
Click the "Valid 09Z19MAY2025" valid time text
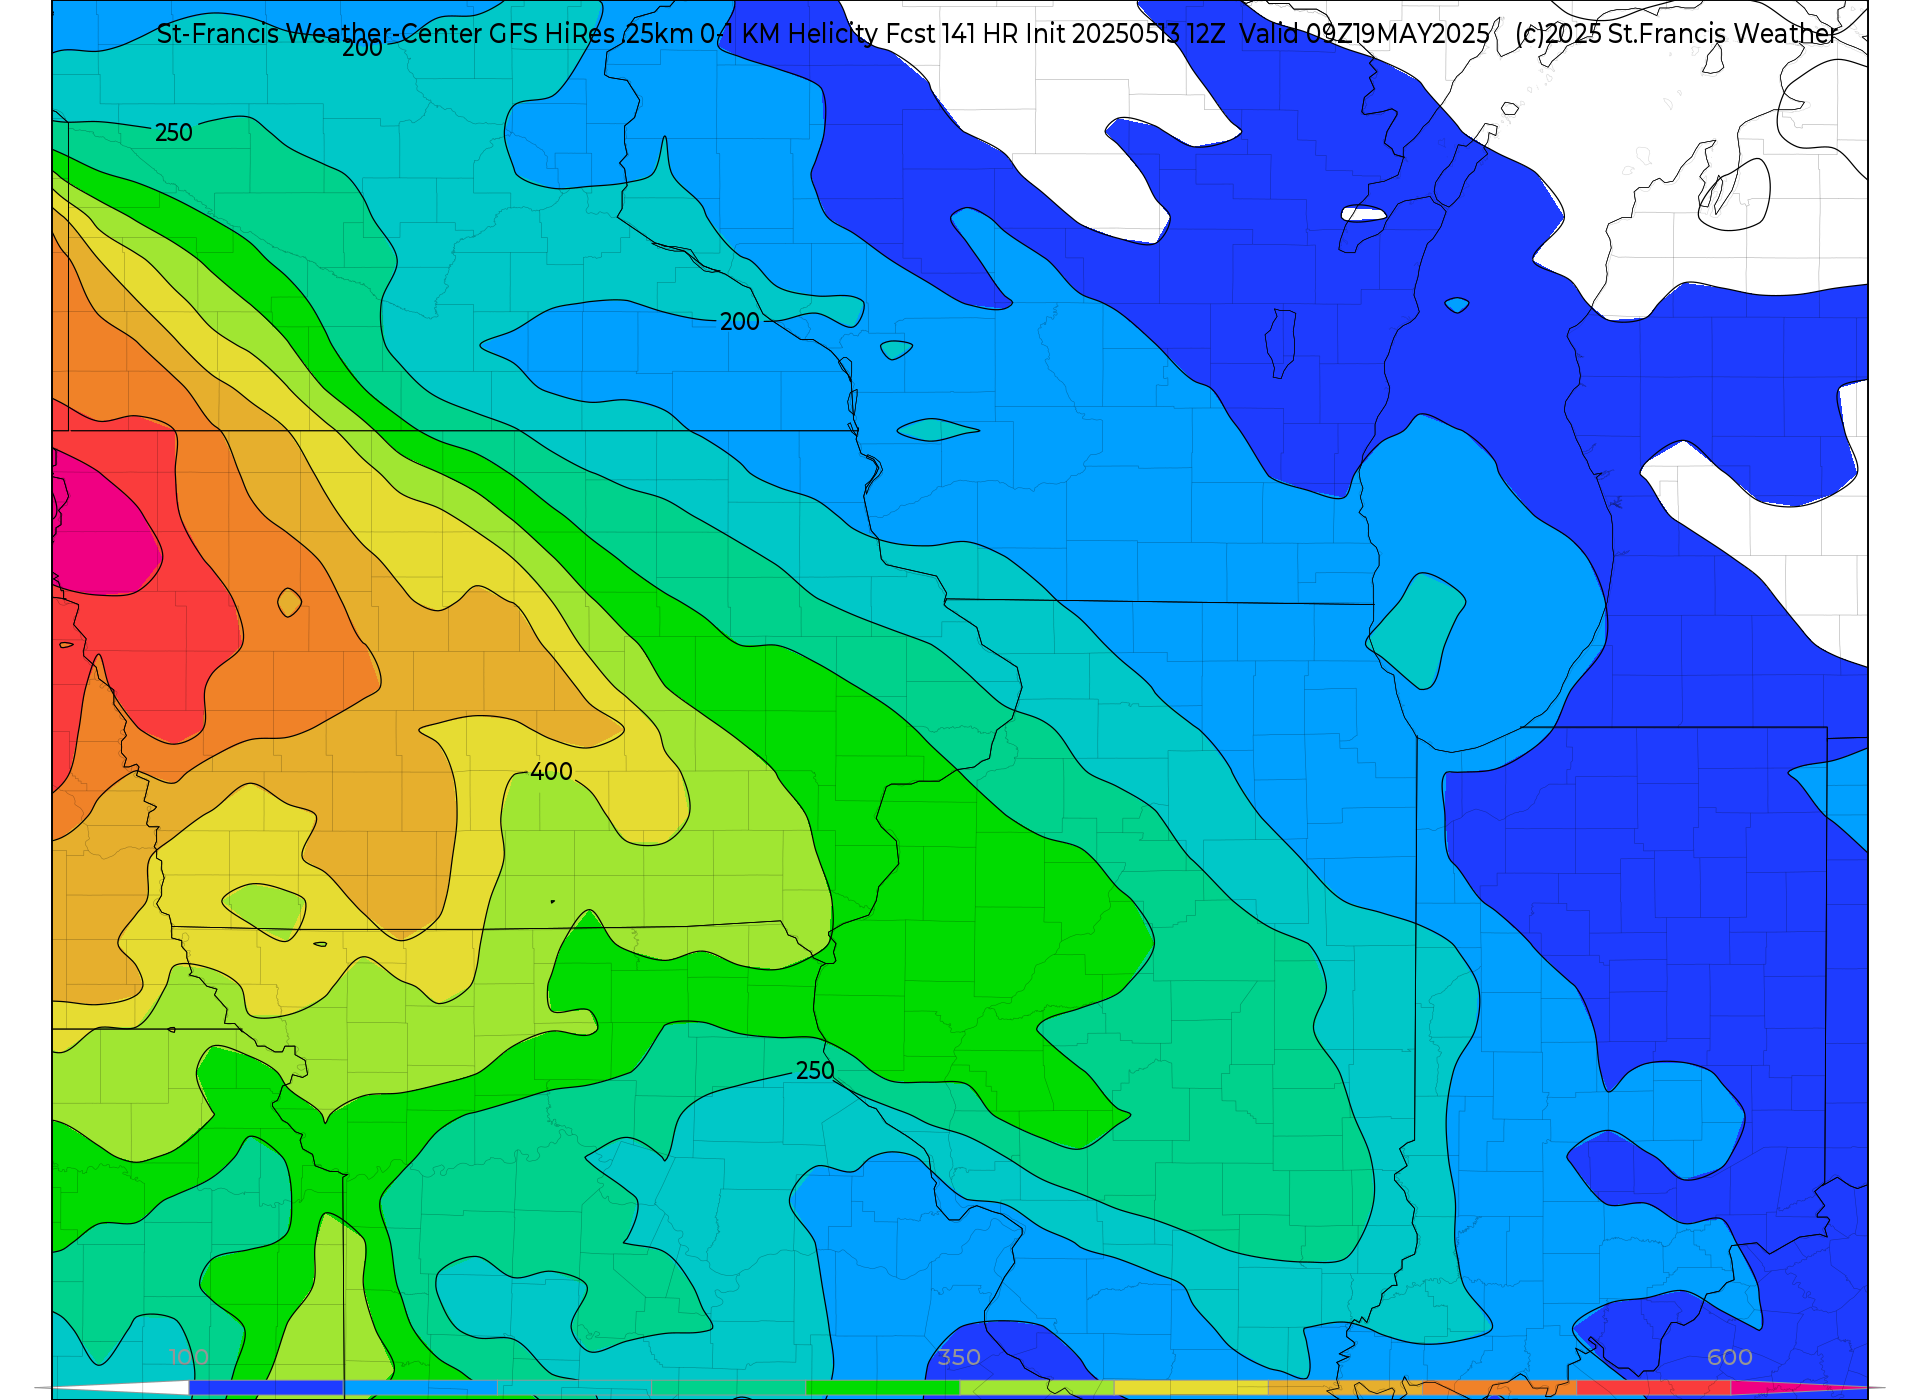[1364, 34]
